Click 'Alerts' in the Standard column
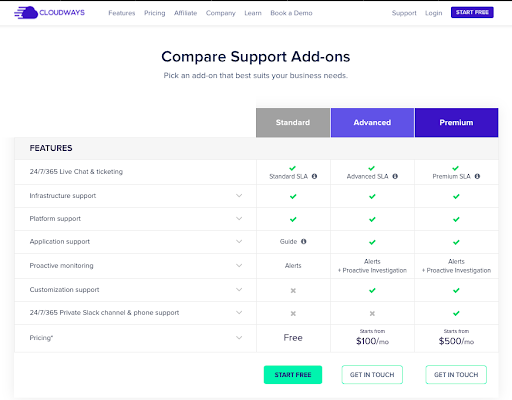 coord(293,266)
